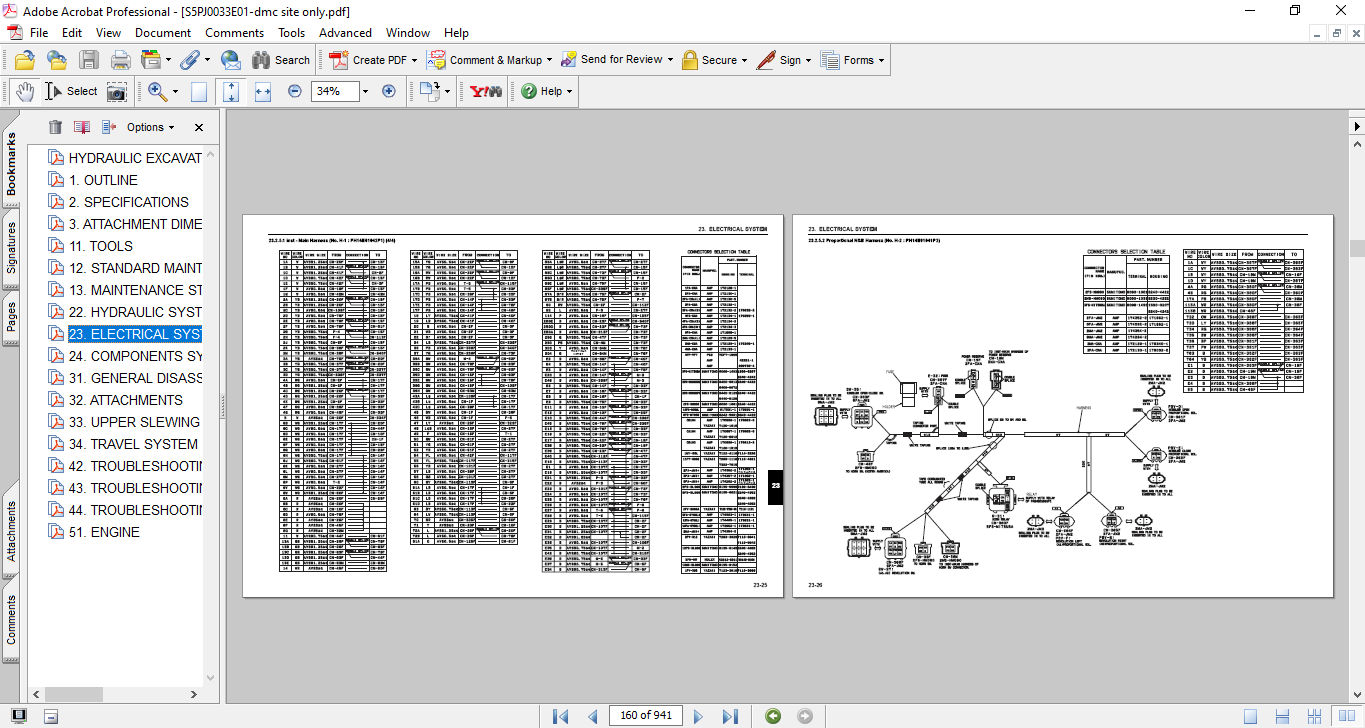
Task: Open the 34. TRAVEL SYSTEM bookmark
Action: point(144,444)
